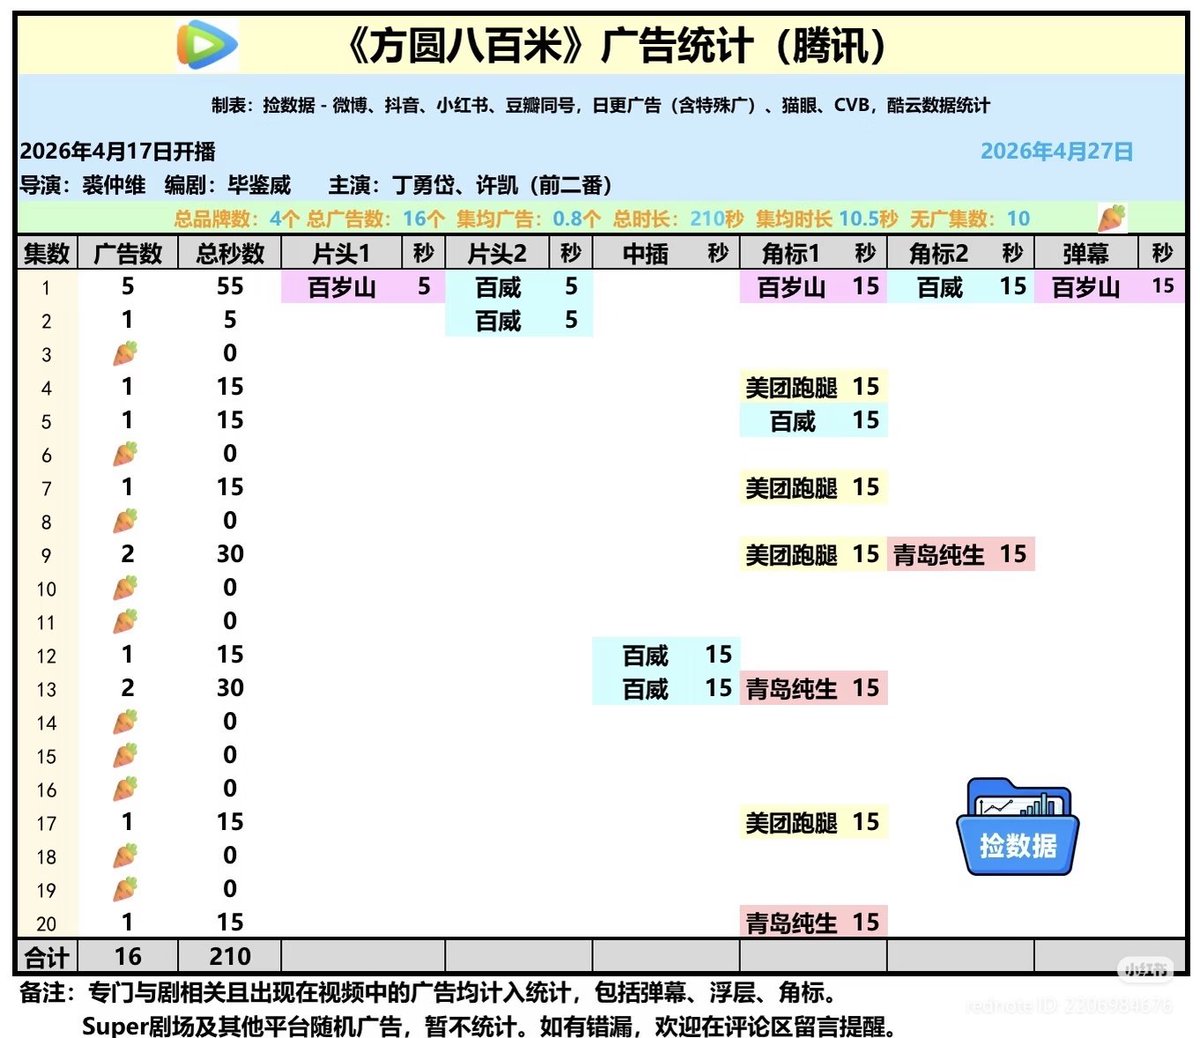Select 百威 in episode 1 角标2 cell
The image size is (1200, 1038).
point(940,288)
